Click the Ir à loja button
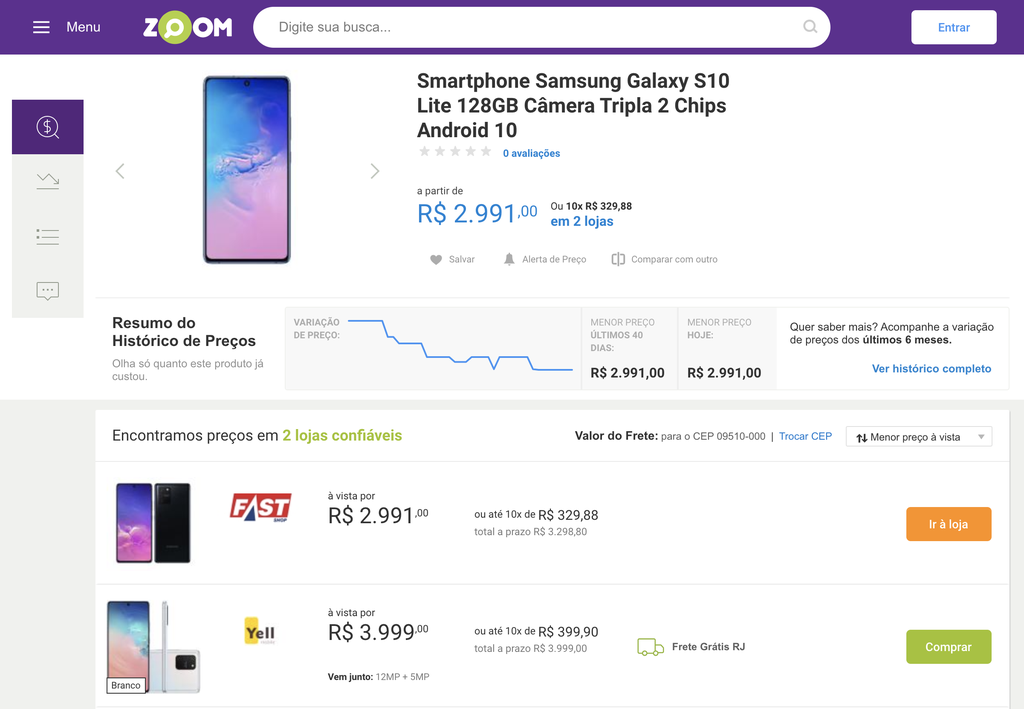 click(x=948, y=524)
